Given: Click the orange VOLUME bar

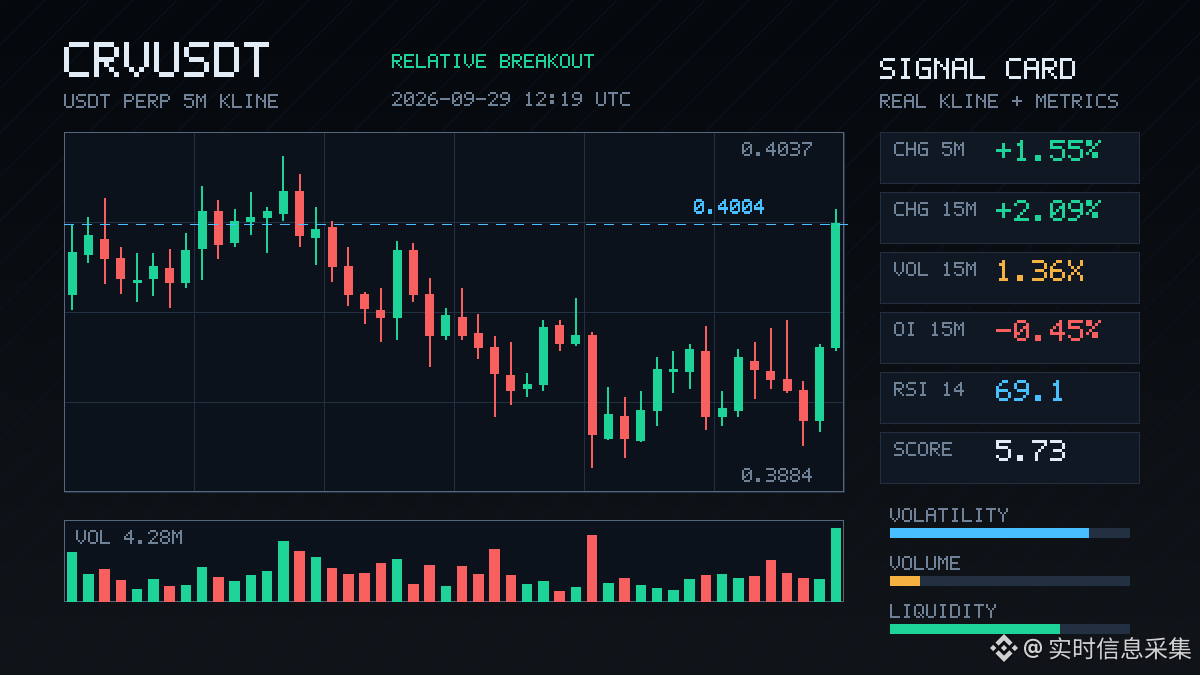Looking at the screenshot, I should coord(905,581).
